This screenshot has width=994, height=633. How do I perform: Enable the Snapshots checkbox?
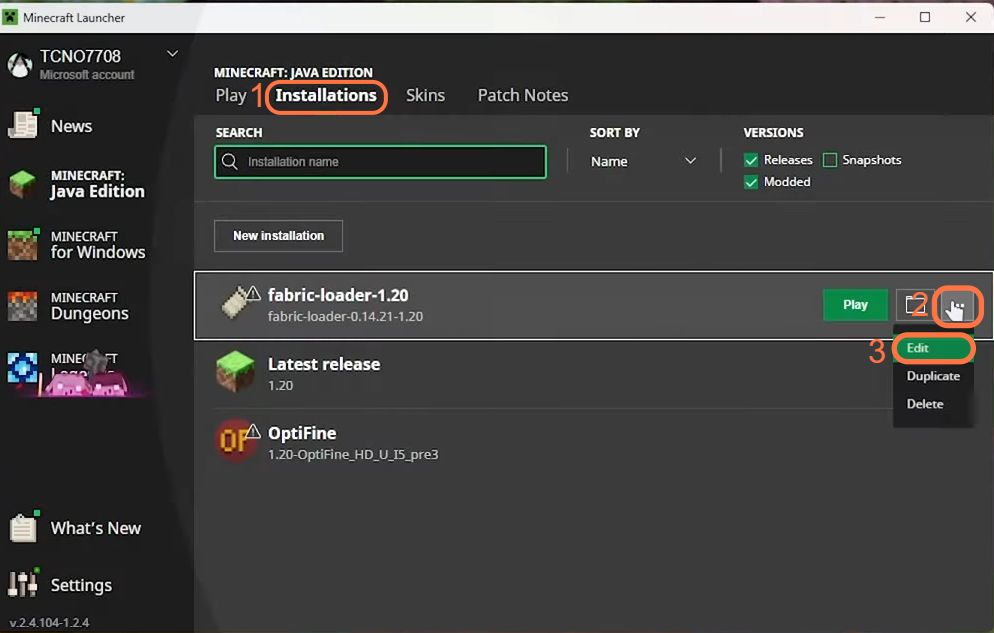coord(830,160)
